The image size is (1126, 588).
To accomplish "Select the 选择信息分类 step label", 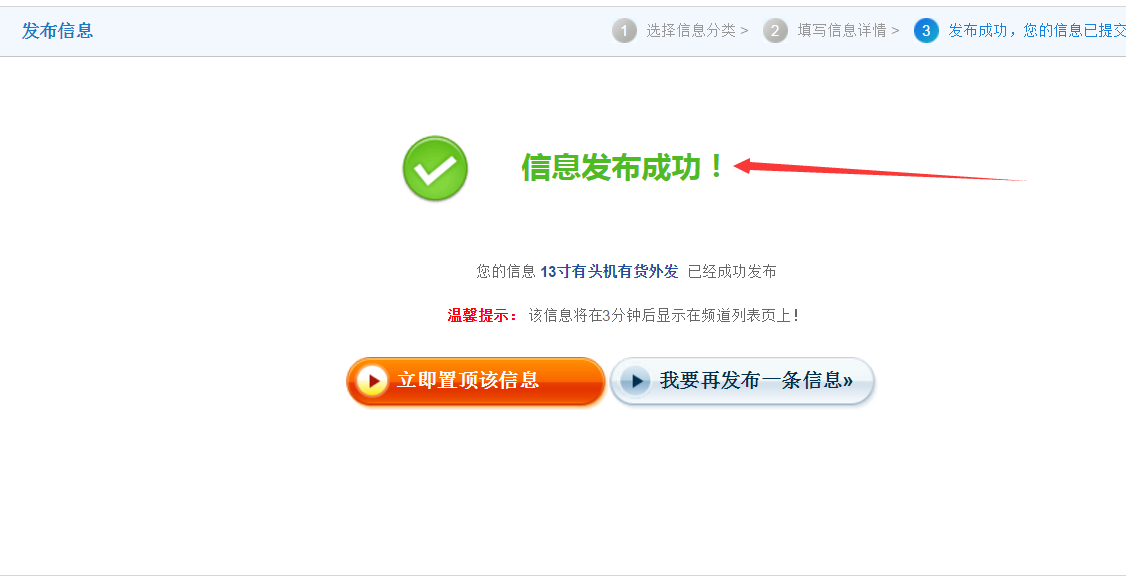I will pos(691,31).
